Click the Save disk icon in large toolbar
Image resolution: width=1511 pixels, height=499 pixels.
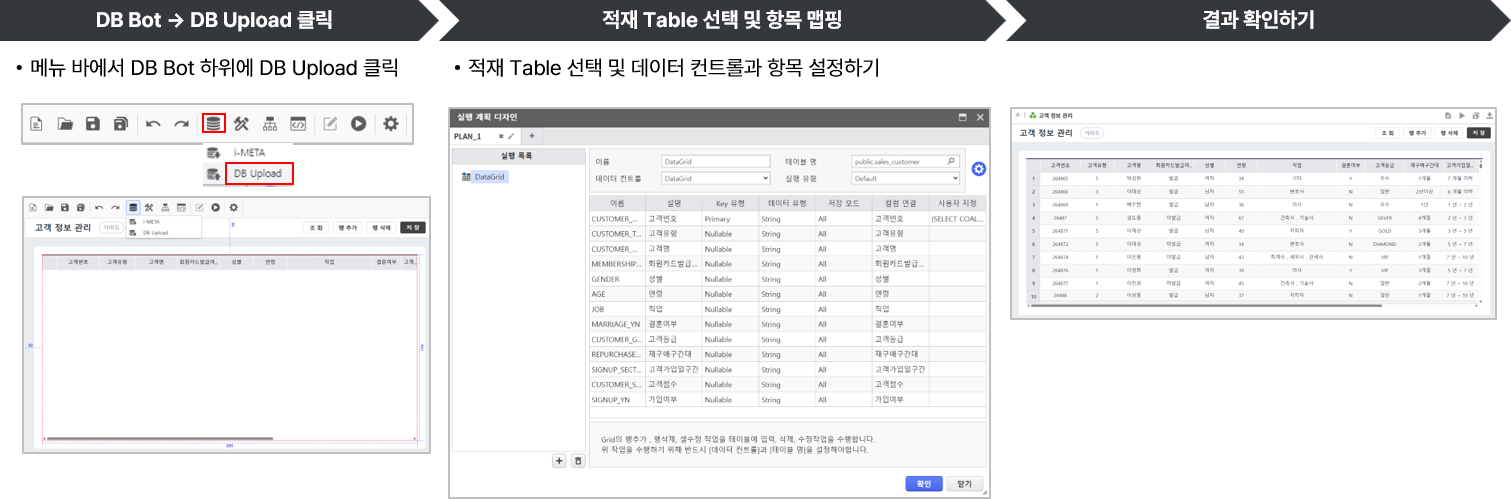coord(93,124)
